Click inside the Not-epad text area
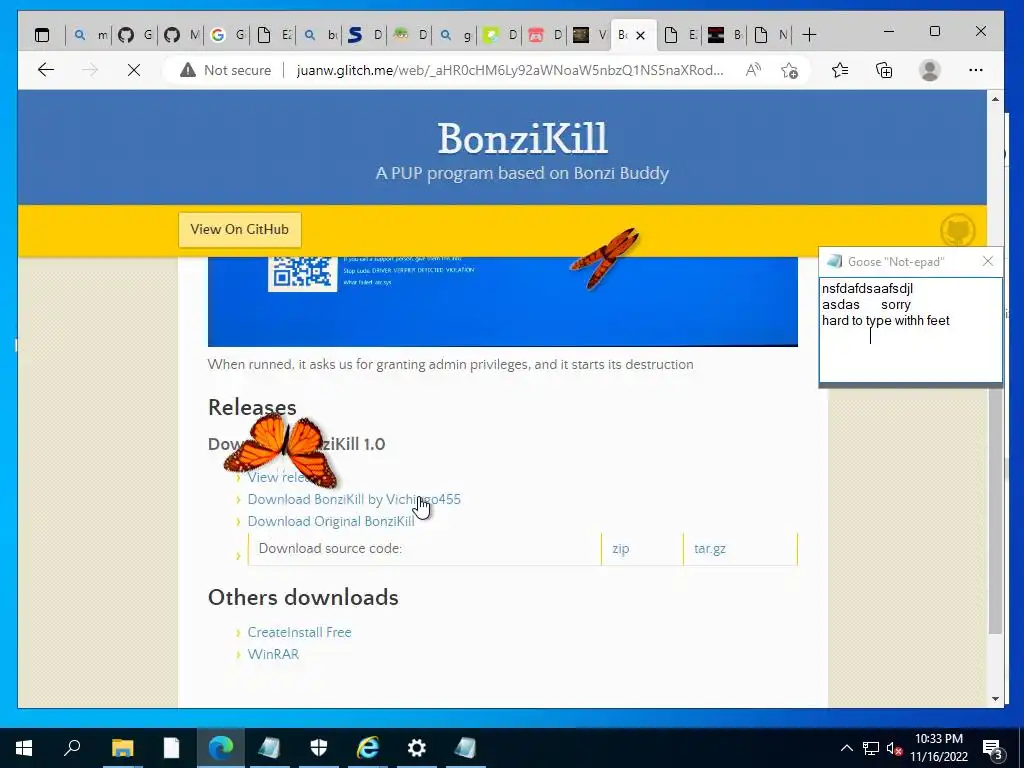The height and width of the screenshot is (768, 1024). point(910,330)
